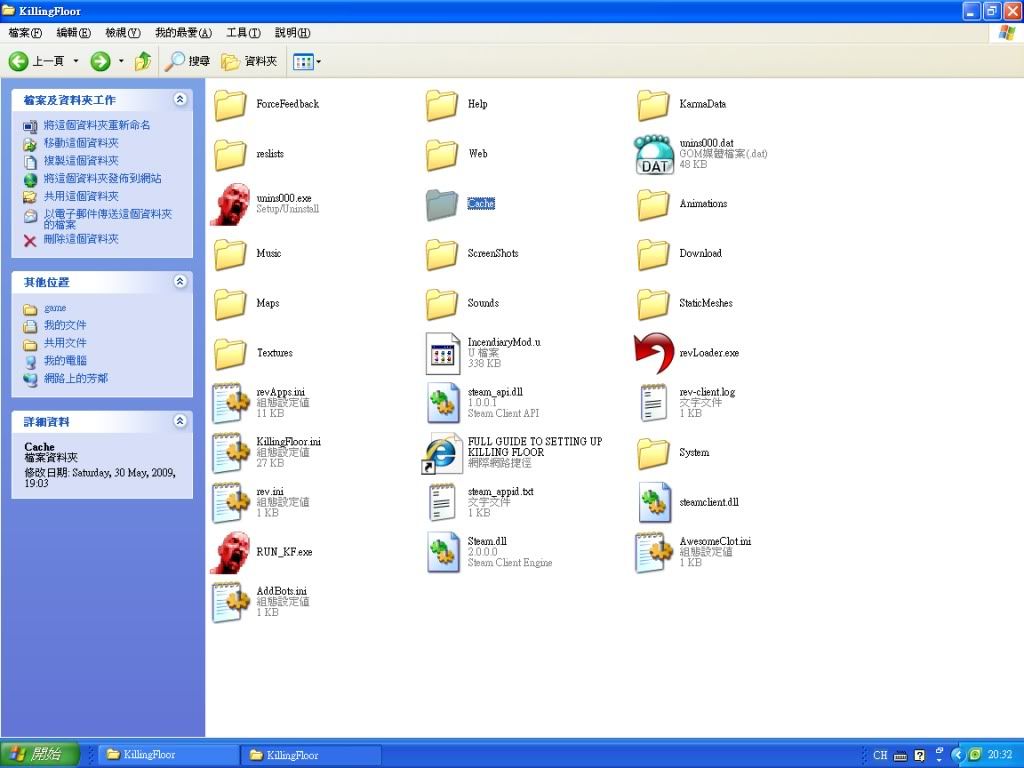Click the Up one level toolbar icon
The height and width of the screenshot is (768, 1024).
click(143, 61)
